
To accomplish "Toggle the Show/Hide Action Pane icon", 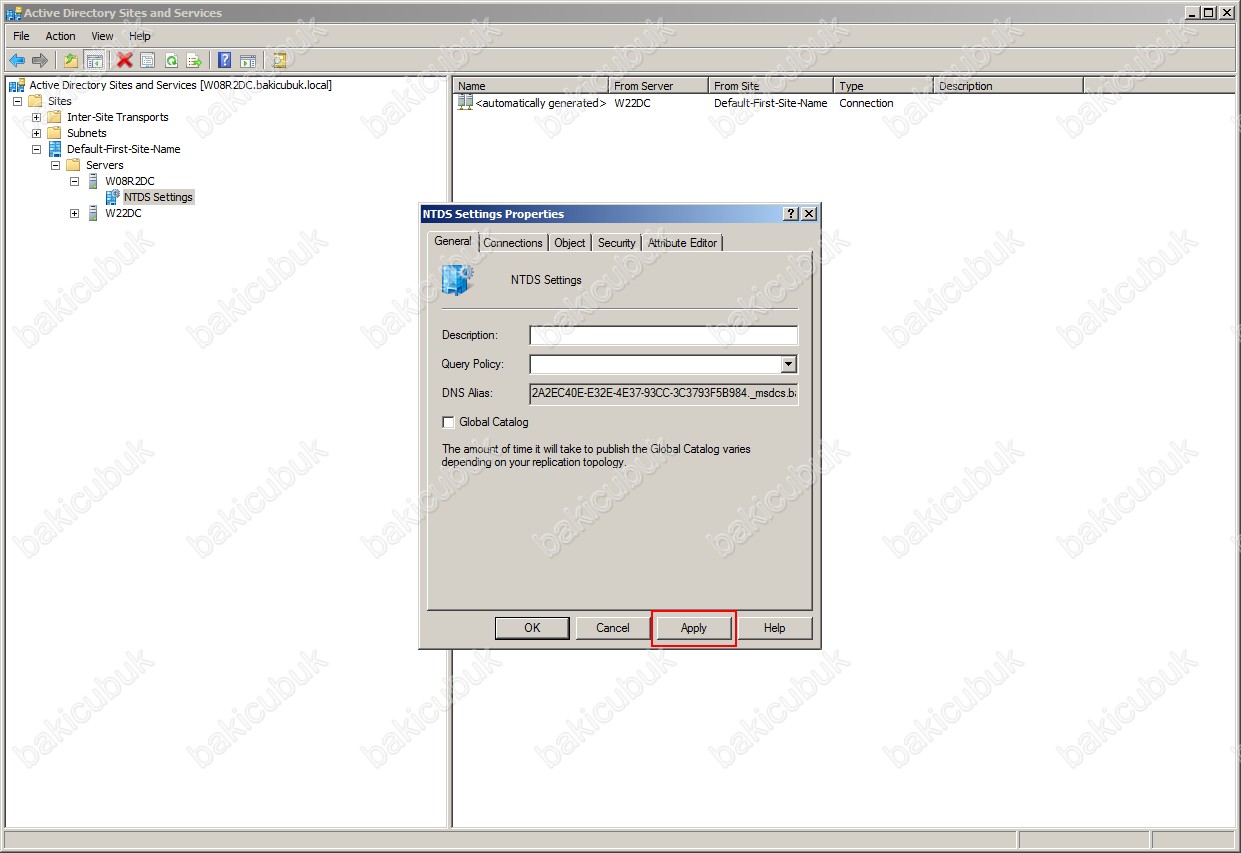I will pos(248,60).
